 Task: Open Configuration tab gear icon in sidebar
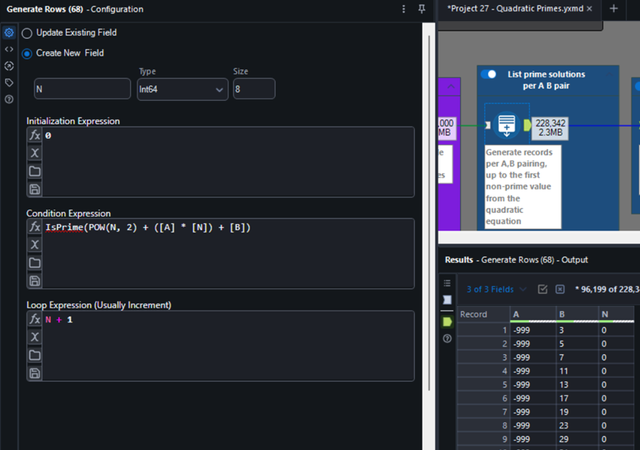pos(9,32)
